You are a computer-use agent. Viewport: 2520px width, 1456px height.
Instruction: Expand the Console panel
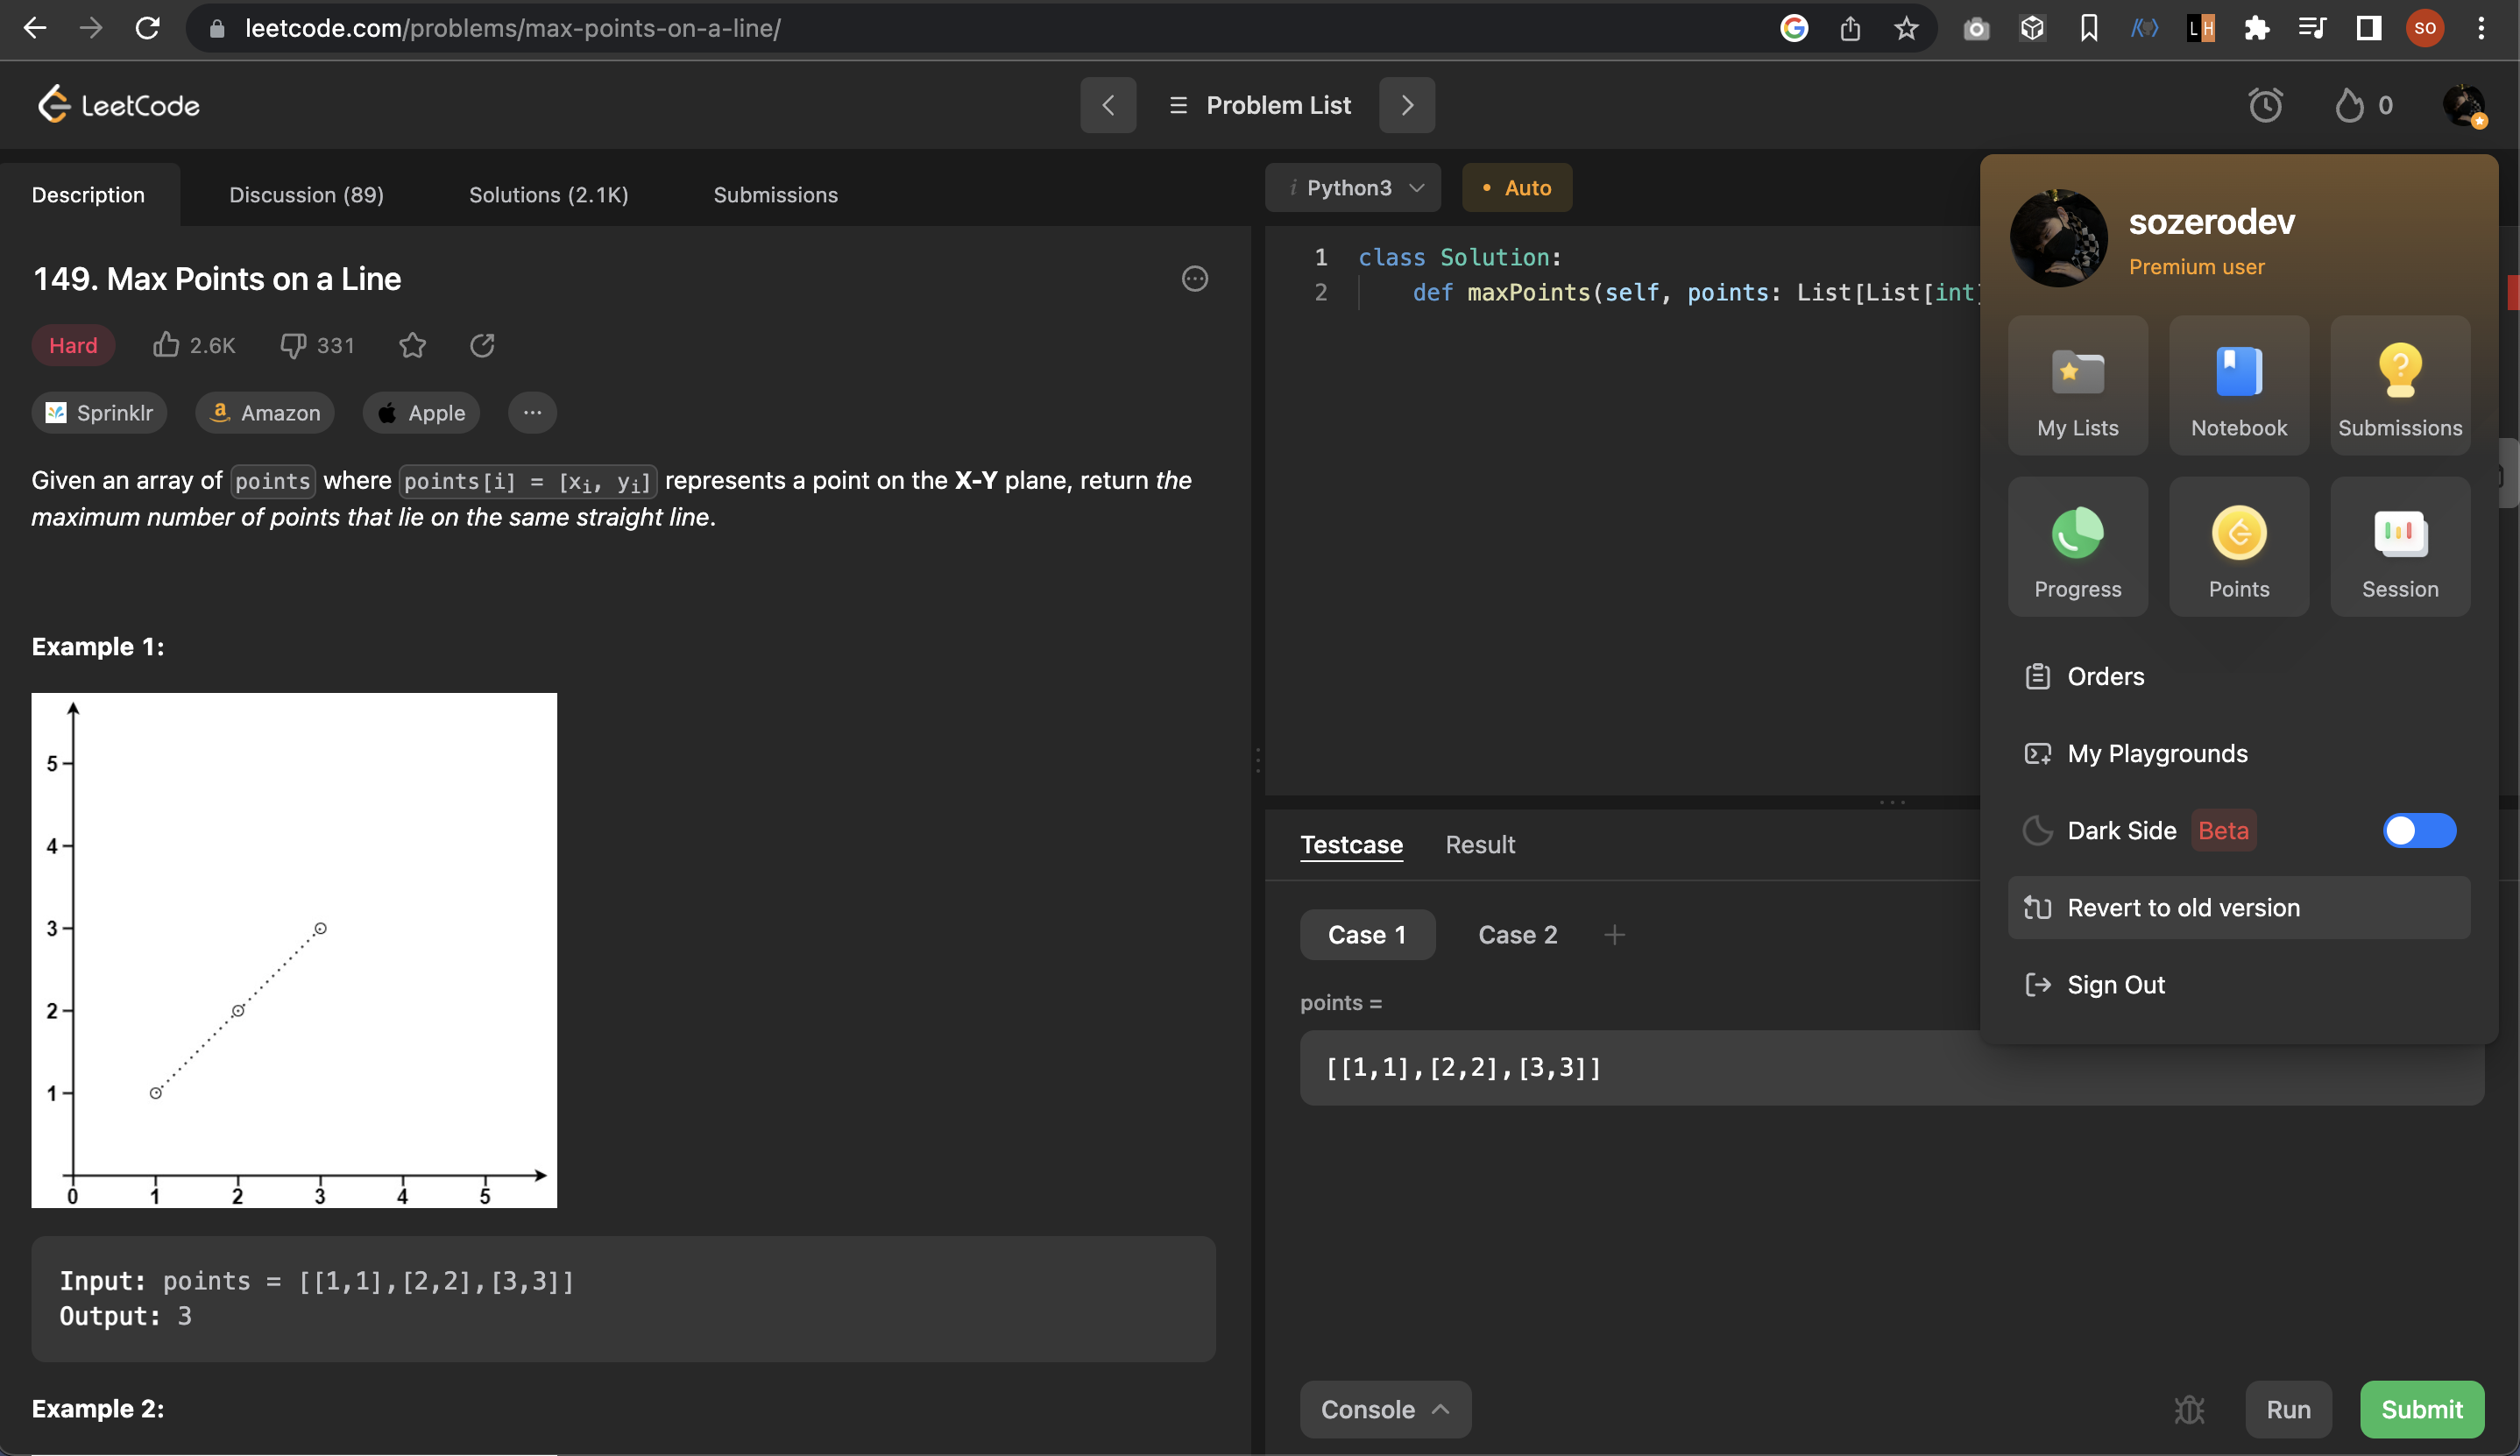pos(1384,1409)
